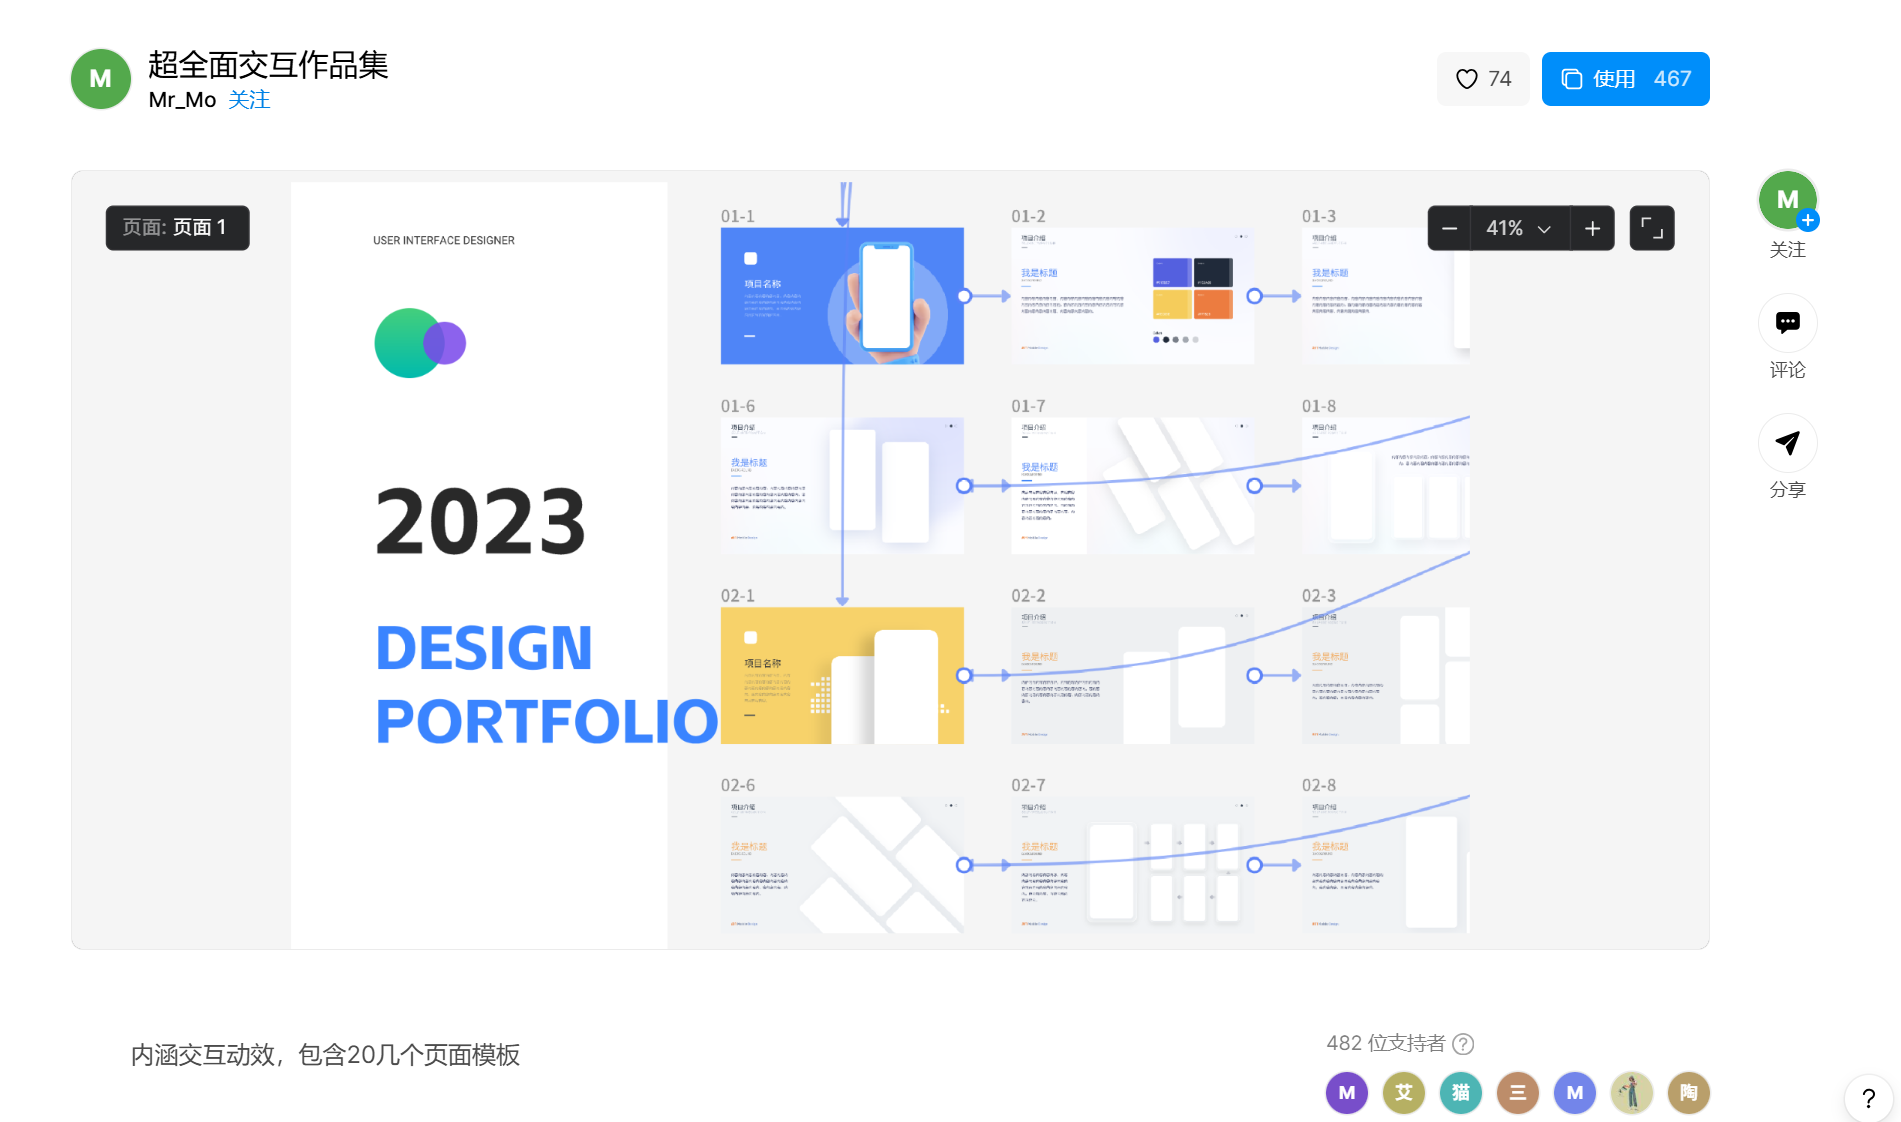Click the help question mark button

1868,1098
